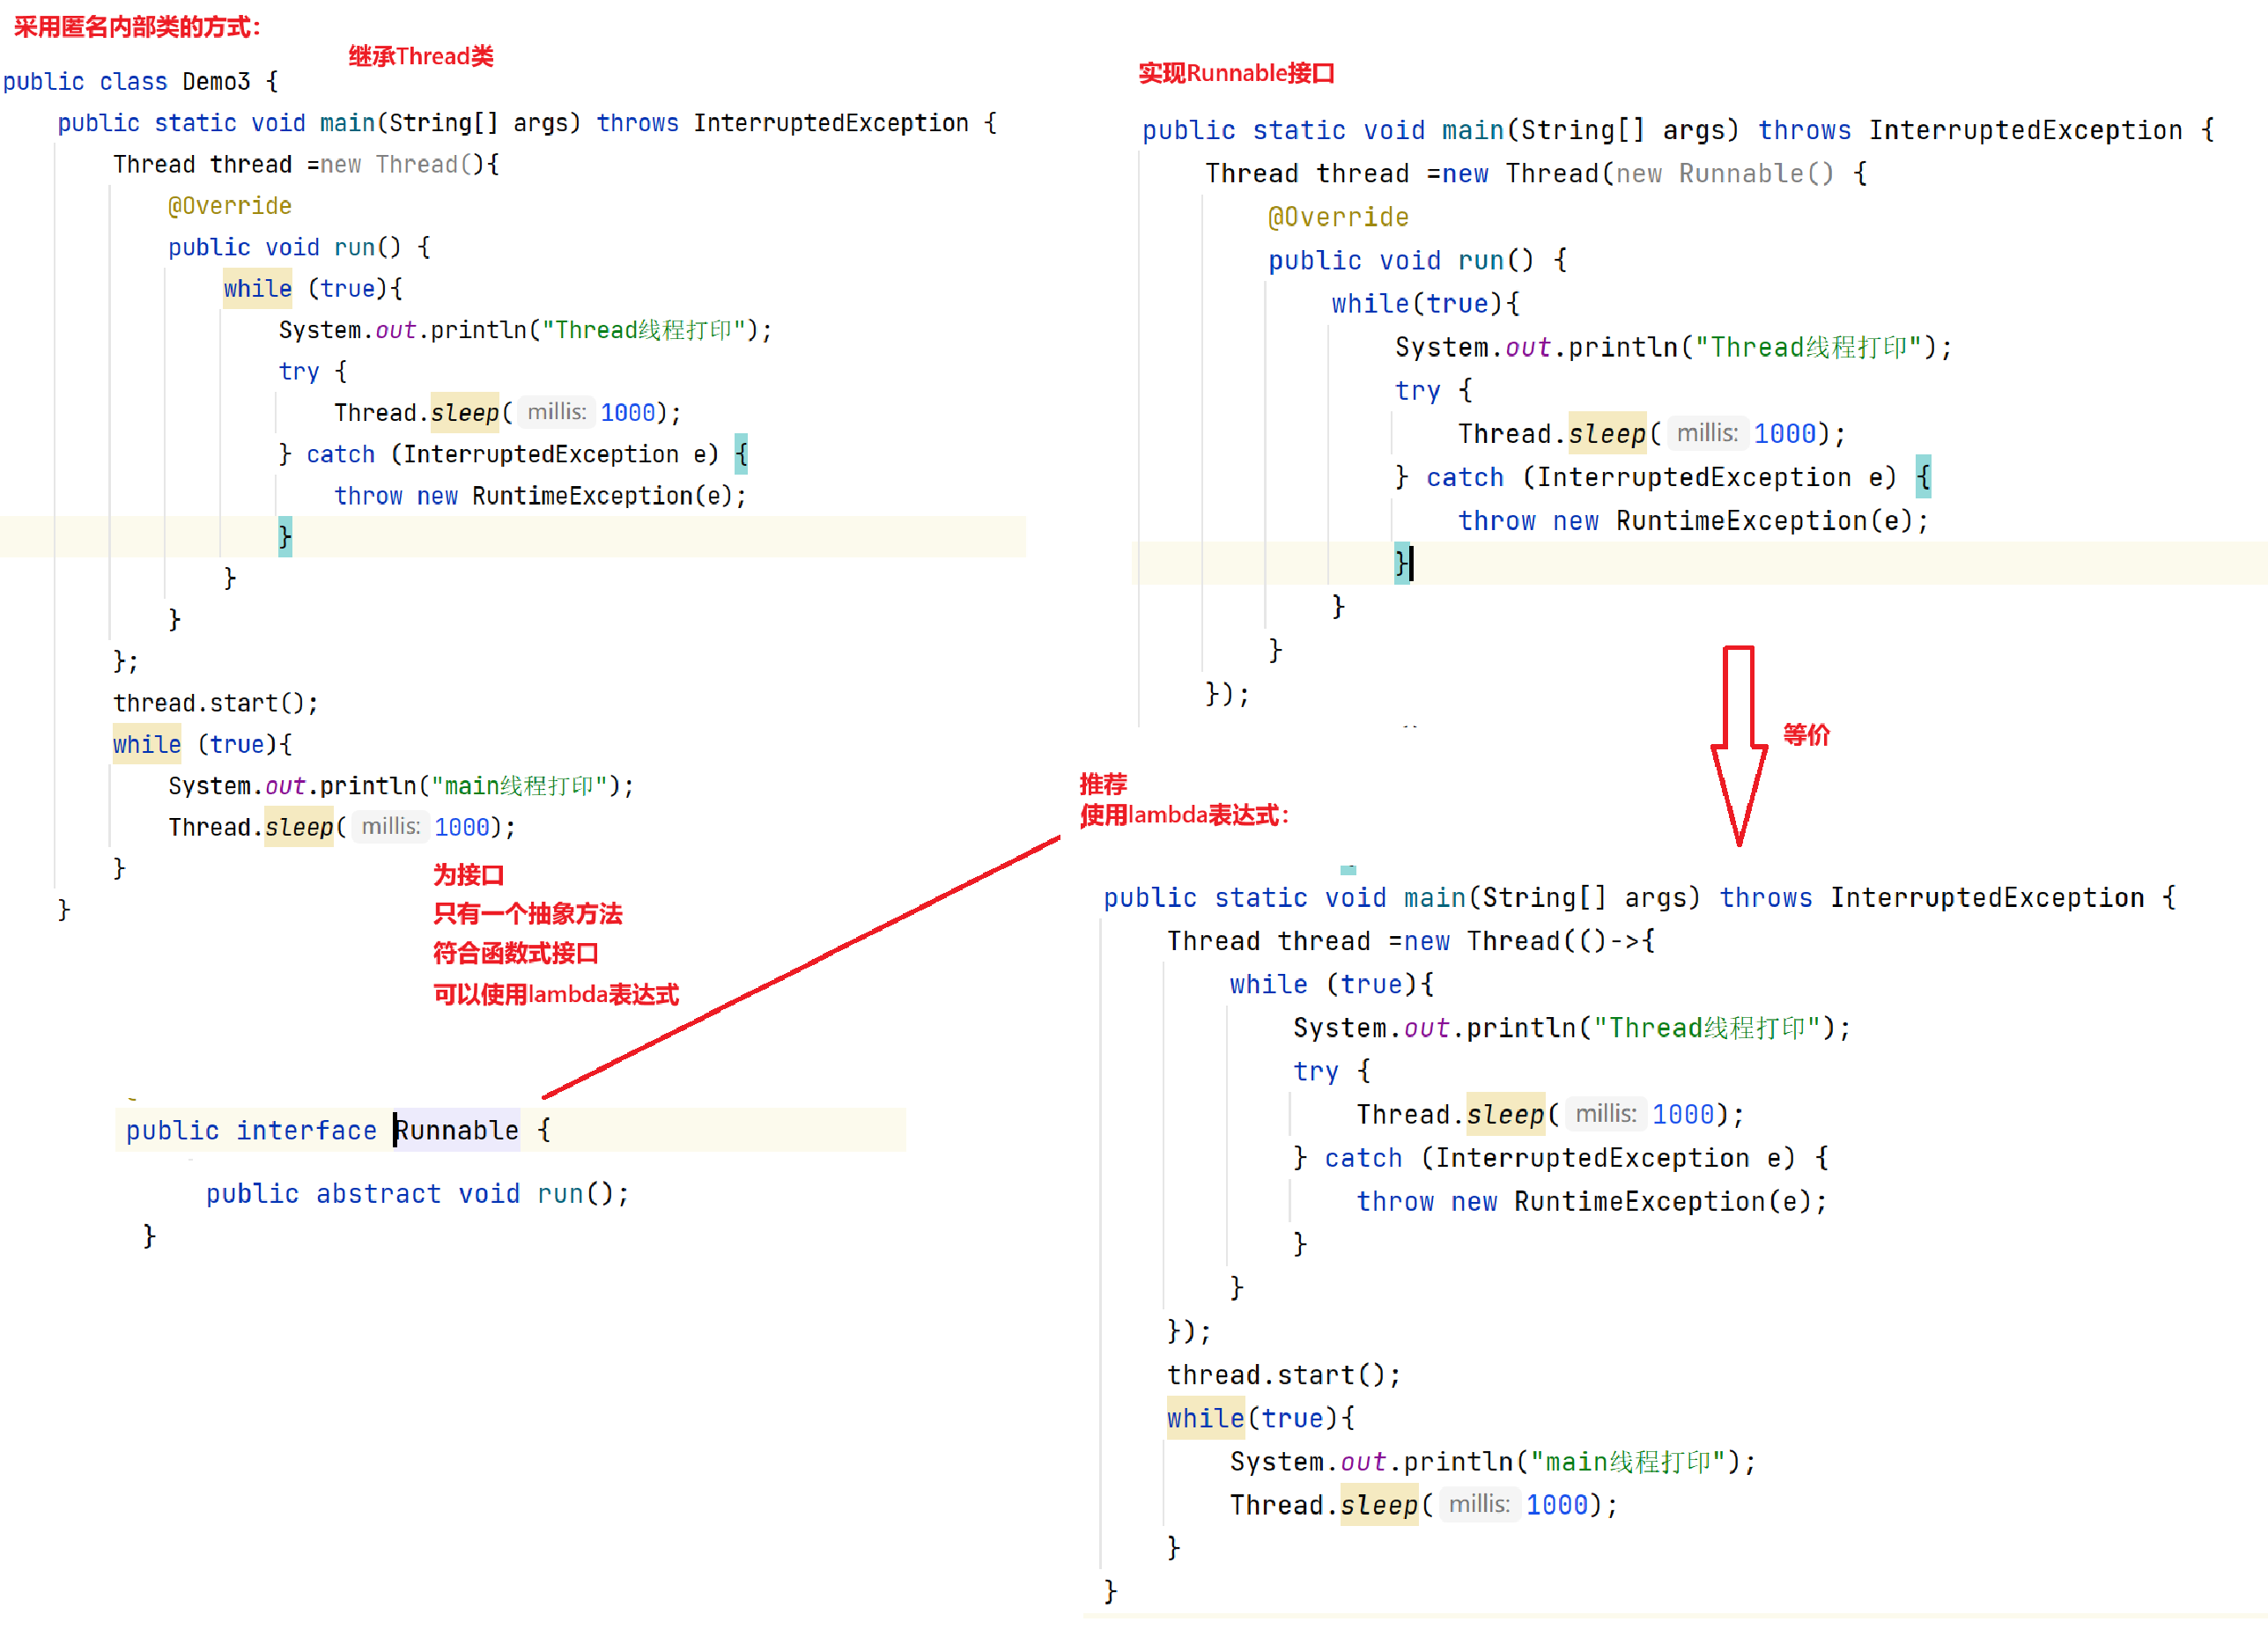Click the 符合函数式接口 red note

point(515,953)
